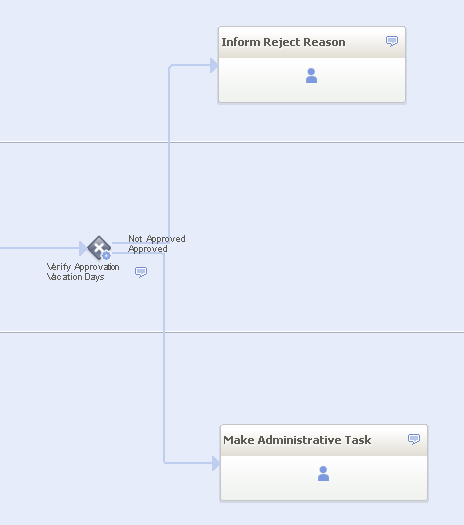Select the Inform Reject Reason task header
Viewport: 464px width, 525px height.
pyautogui.click(x=312, y=42)
